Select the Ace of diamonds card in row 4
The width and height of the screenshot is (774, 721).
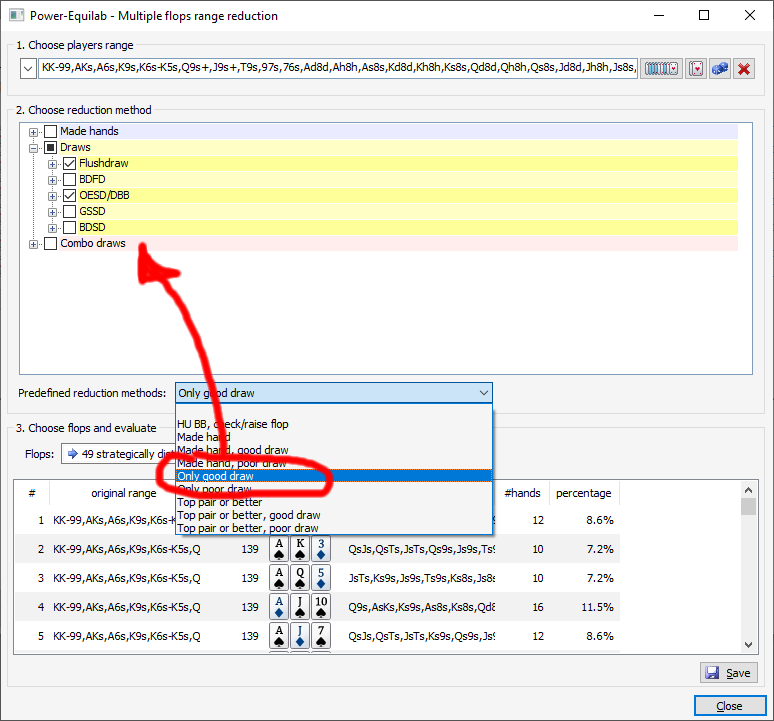279,607
